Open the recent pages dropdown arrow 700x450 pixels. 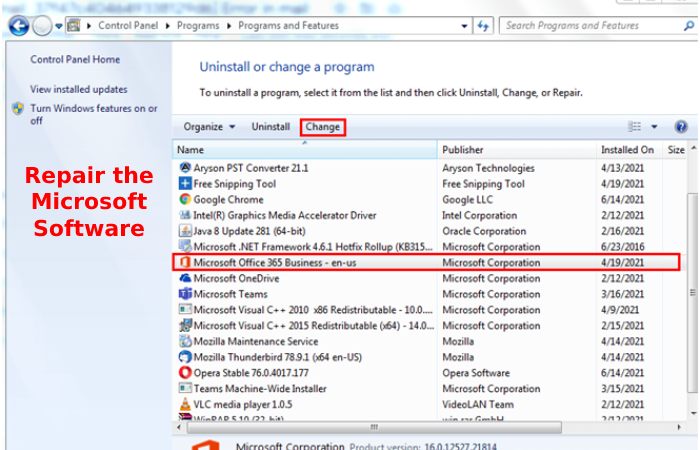58,26
